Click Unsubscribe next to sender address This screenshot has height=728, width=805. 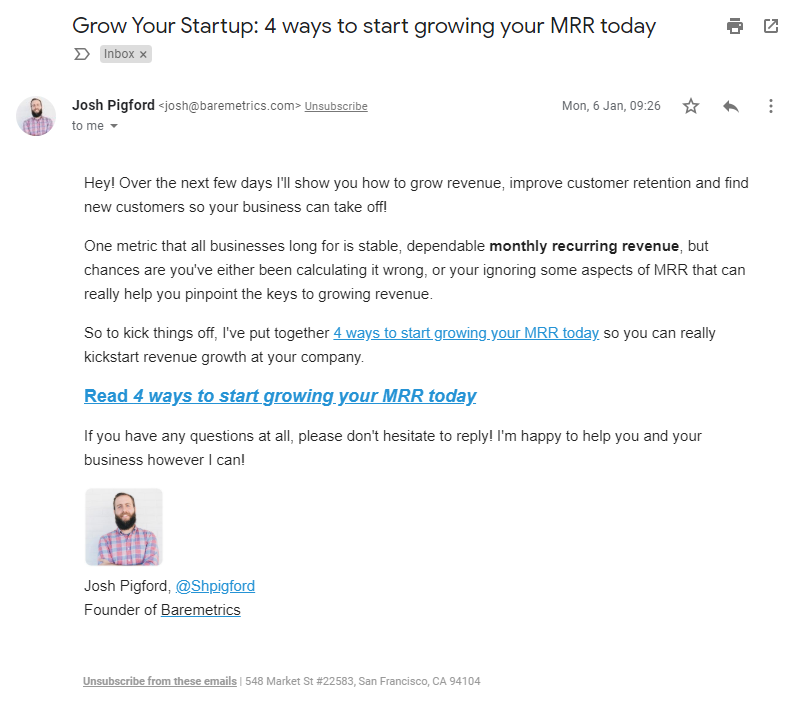[336, 107]
